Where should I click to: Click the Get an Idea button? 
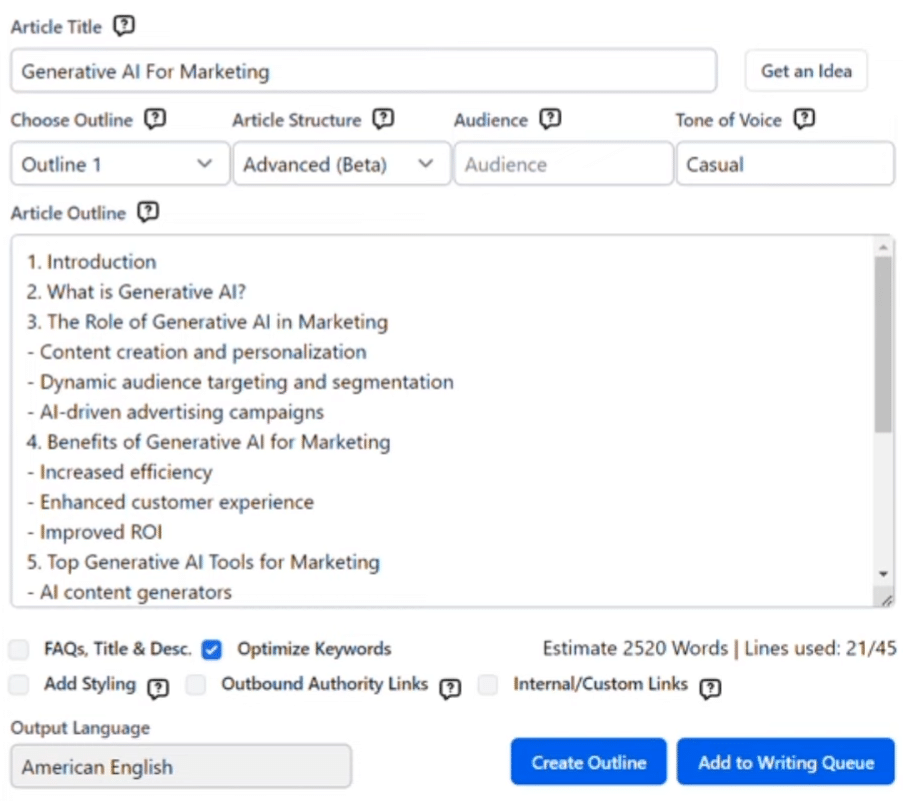(x=806, y=71)
